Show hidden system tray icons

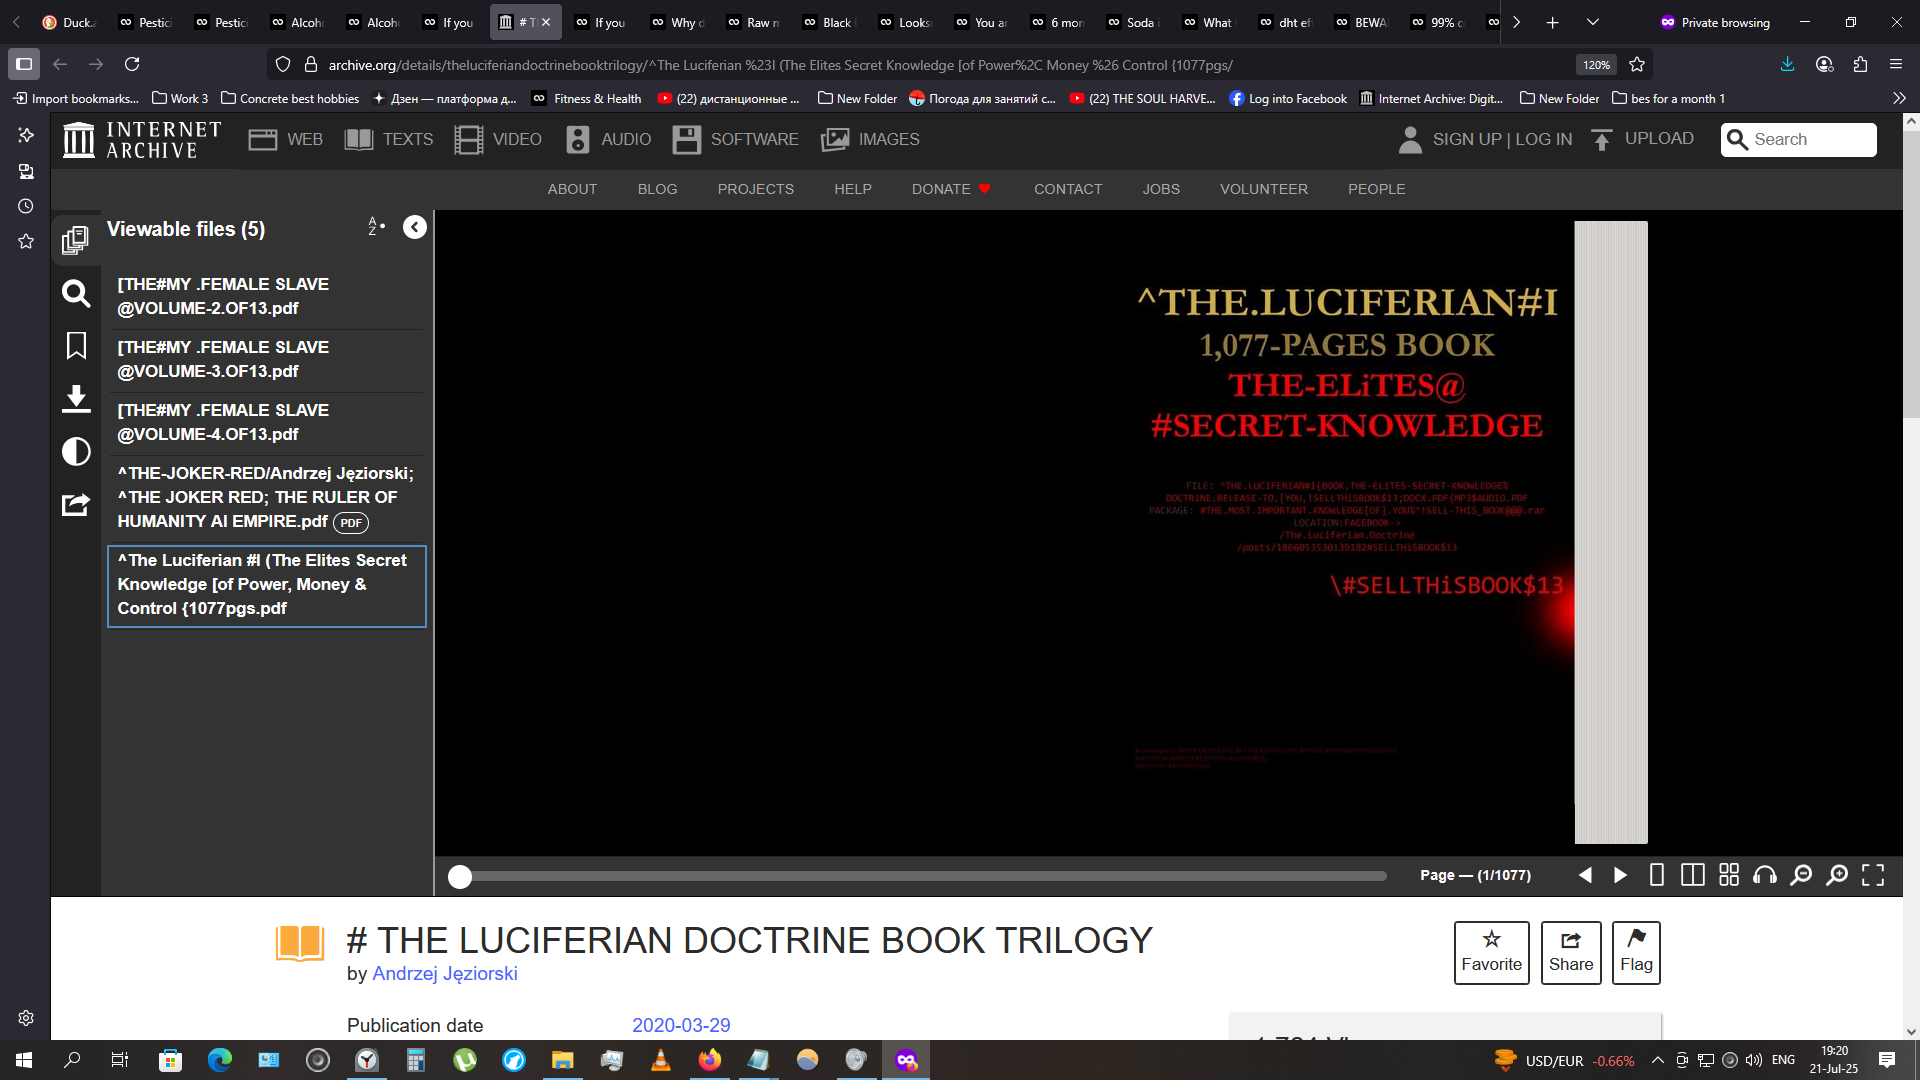[x=1657, y=1060]
